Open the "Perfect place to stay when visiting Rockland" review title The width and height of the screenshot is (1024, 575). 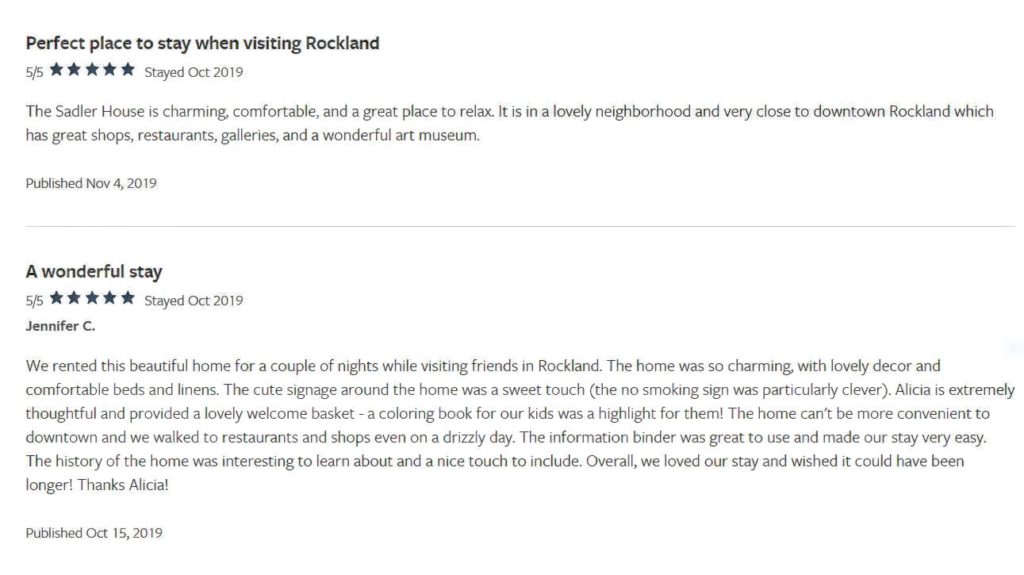[202, 44]
